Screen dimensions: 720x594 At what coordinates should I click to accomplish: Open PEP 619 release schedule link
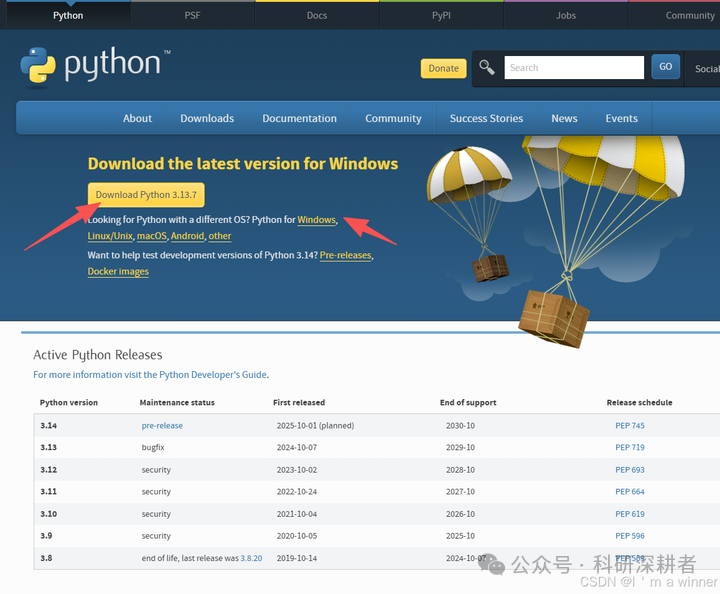(630, 514)
